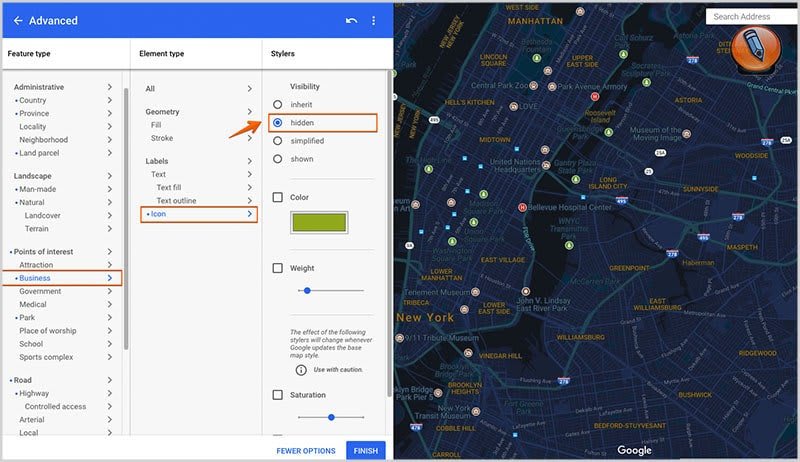Viewport: 800px width, 462px height.
Task: Select the Fill element type
Action: (x=156, y=125)
